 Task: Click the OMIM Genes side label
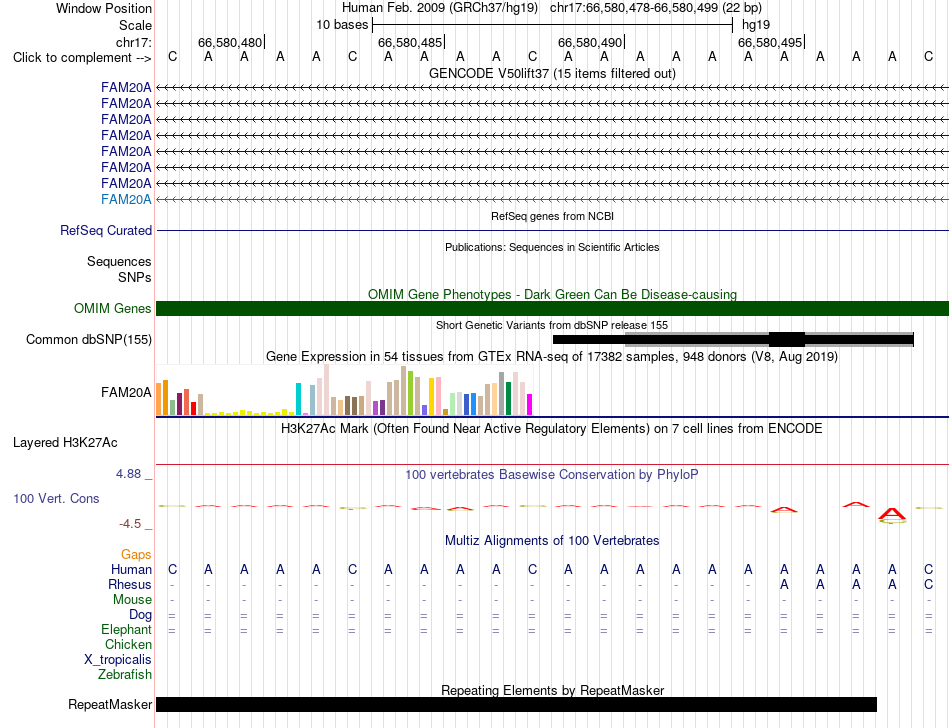[112, 308]
